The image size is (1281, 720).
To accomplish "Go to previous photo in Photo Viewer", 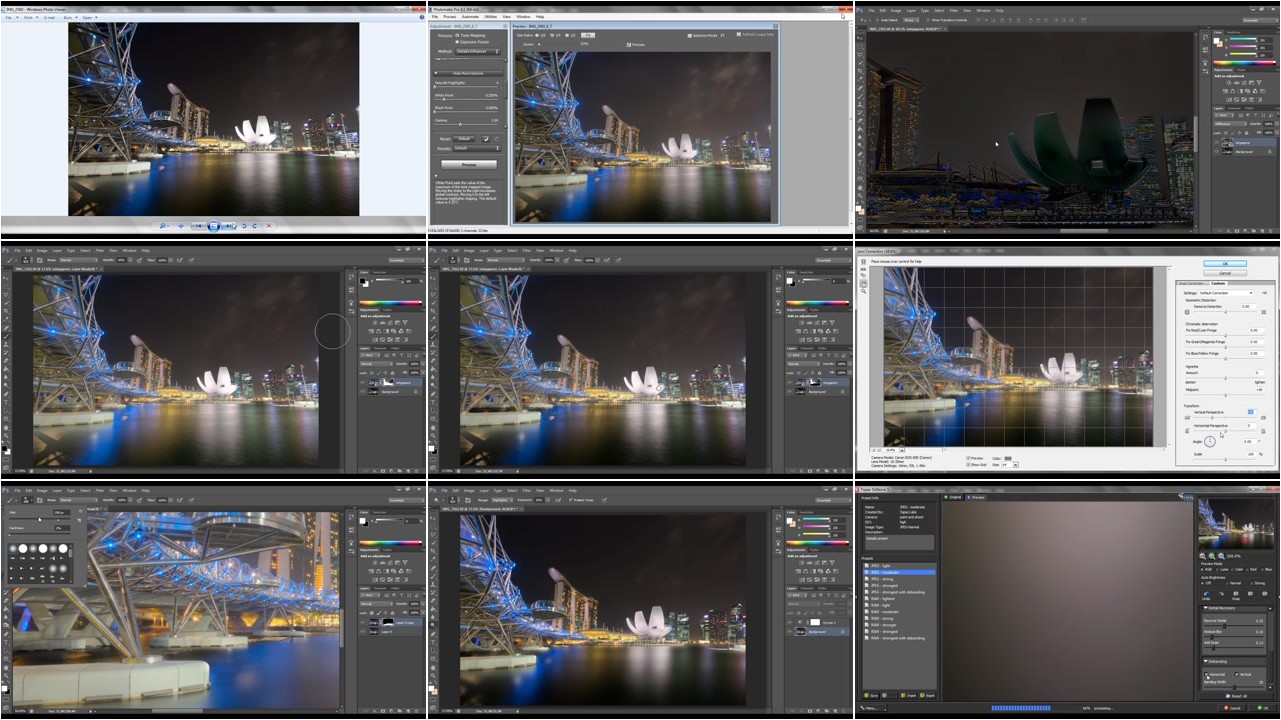I will tap(199, 225).
